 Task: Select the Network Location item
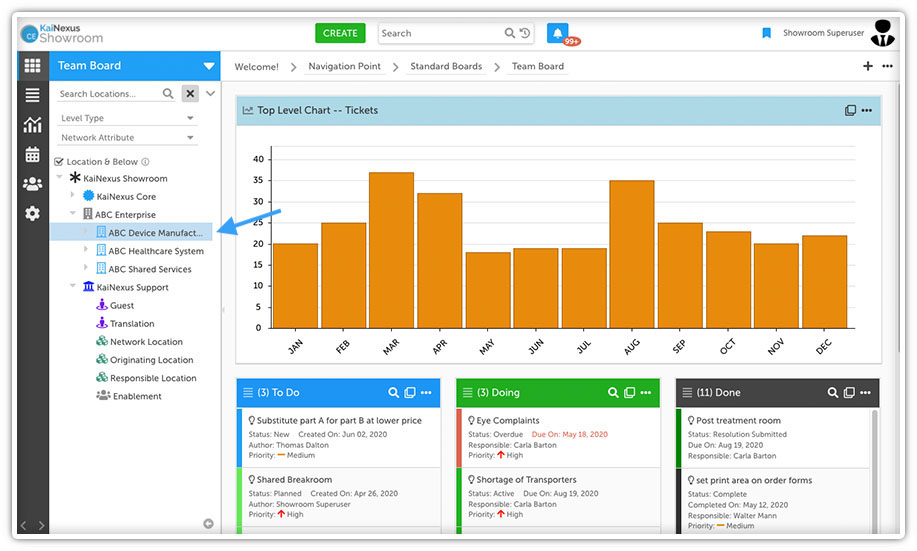(x=146, y=342)
